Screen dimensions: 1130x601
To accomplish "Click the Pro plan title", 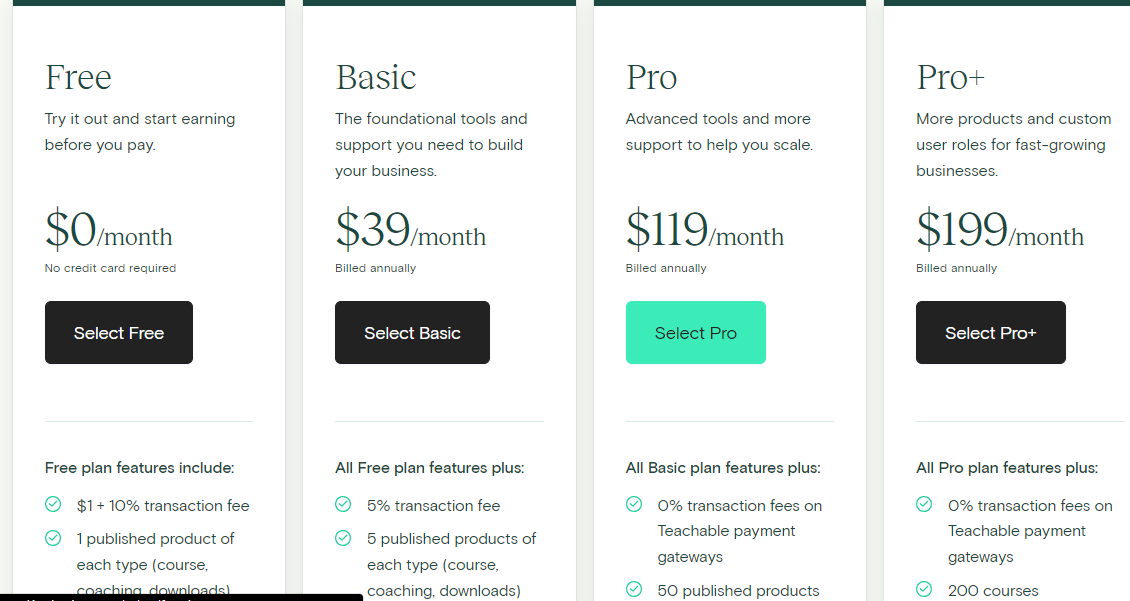I will click(652, 78).
